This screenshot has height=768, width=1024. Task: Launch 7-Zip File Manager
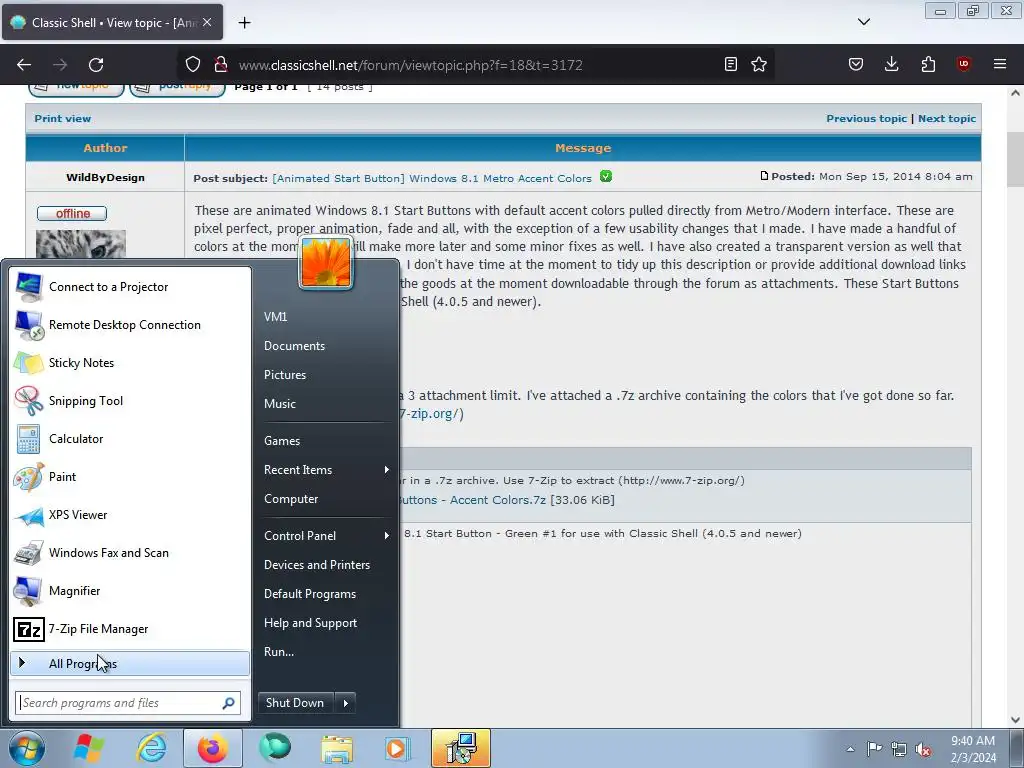tap(130, 629)
